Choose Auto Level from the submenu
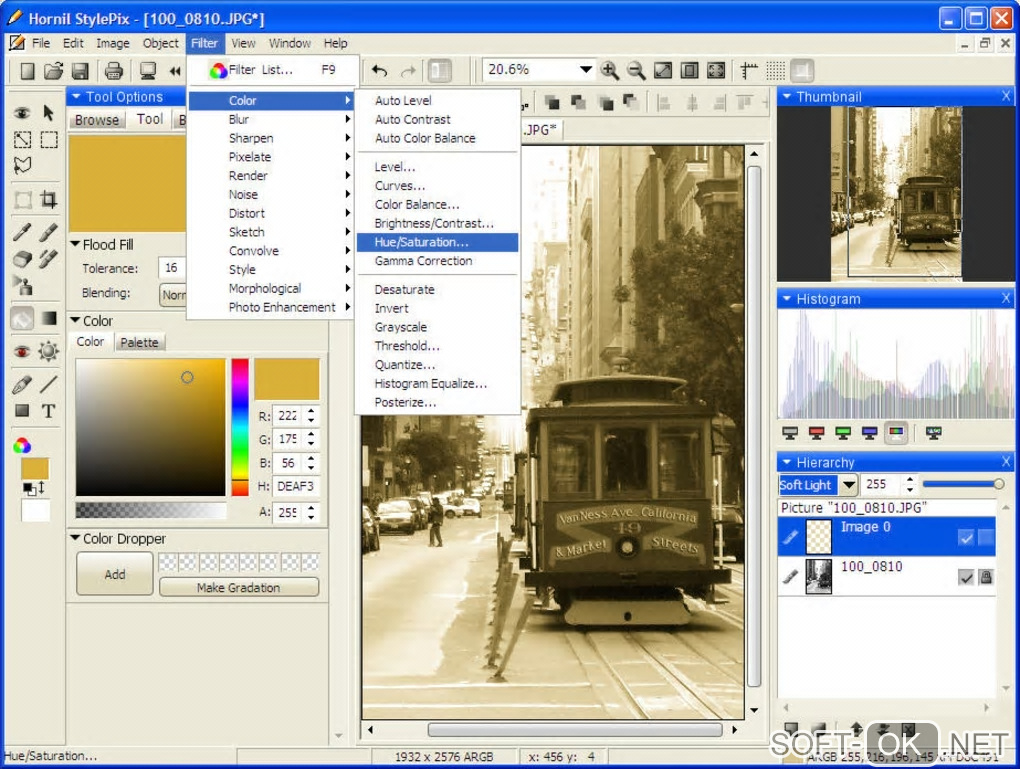The height and width of the screenshot is (769, 1020). tap(438, 100)
